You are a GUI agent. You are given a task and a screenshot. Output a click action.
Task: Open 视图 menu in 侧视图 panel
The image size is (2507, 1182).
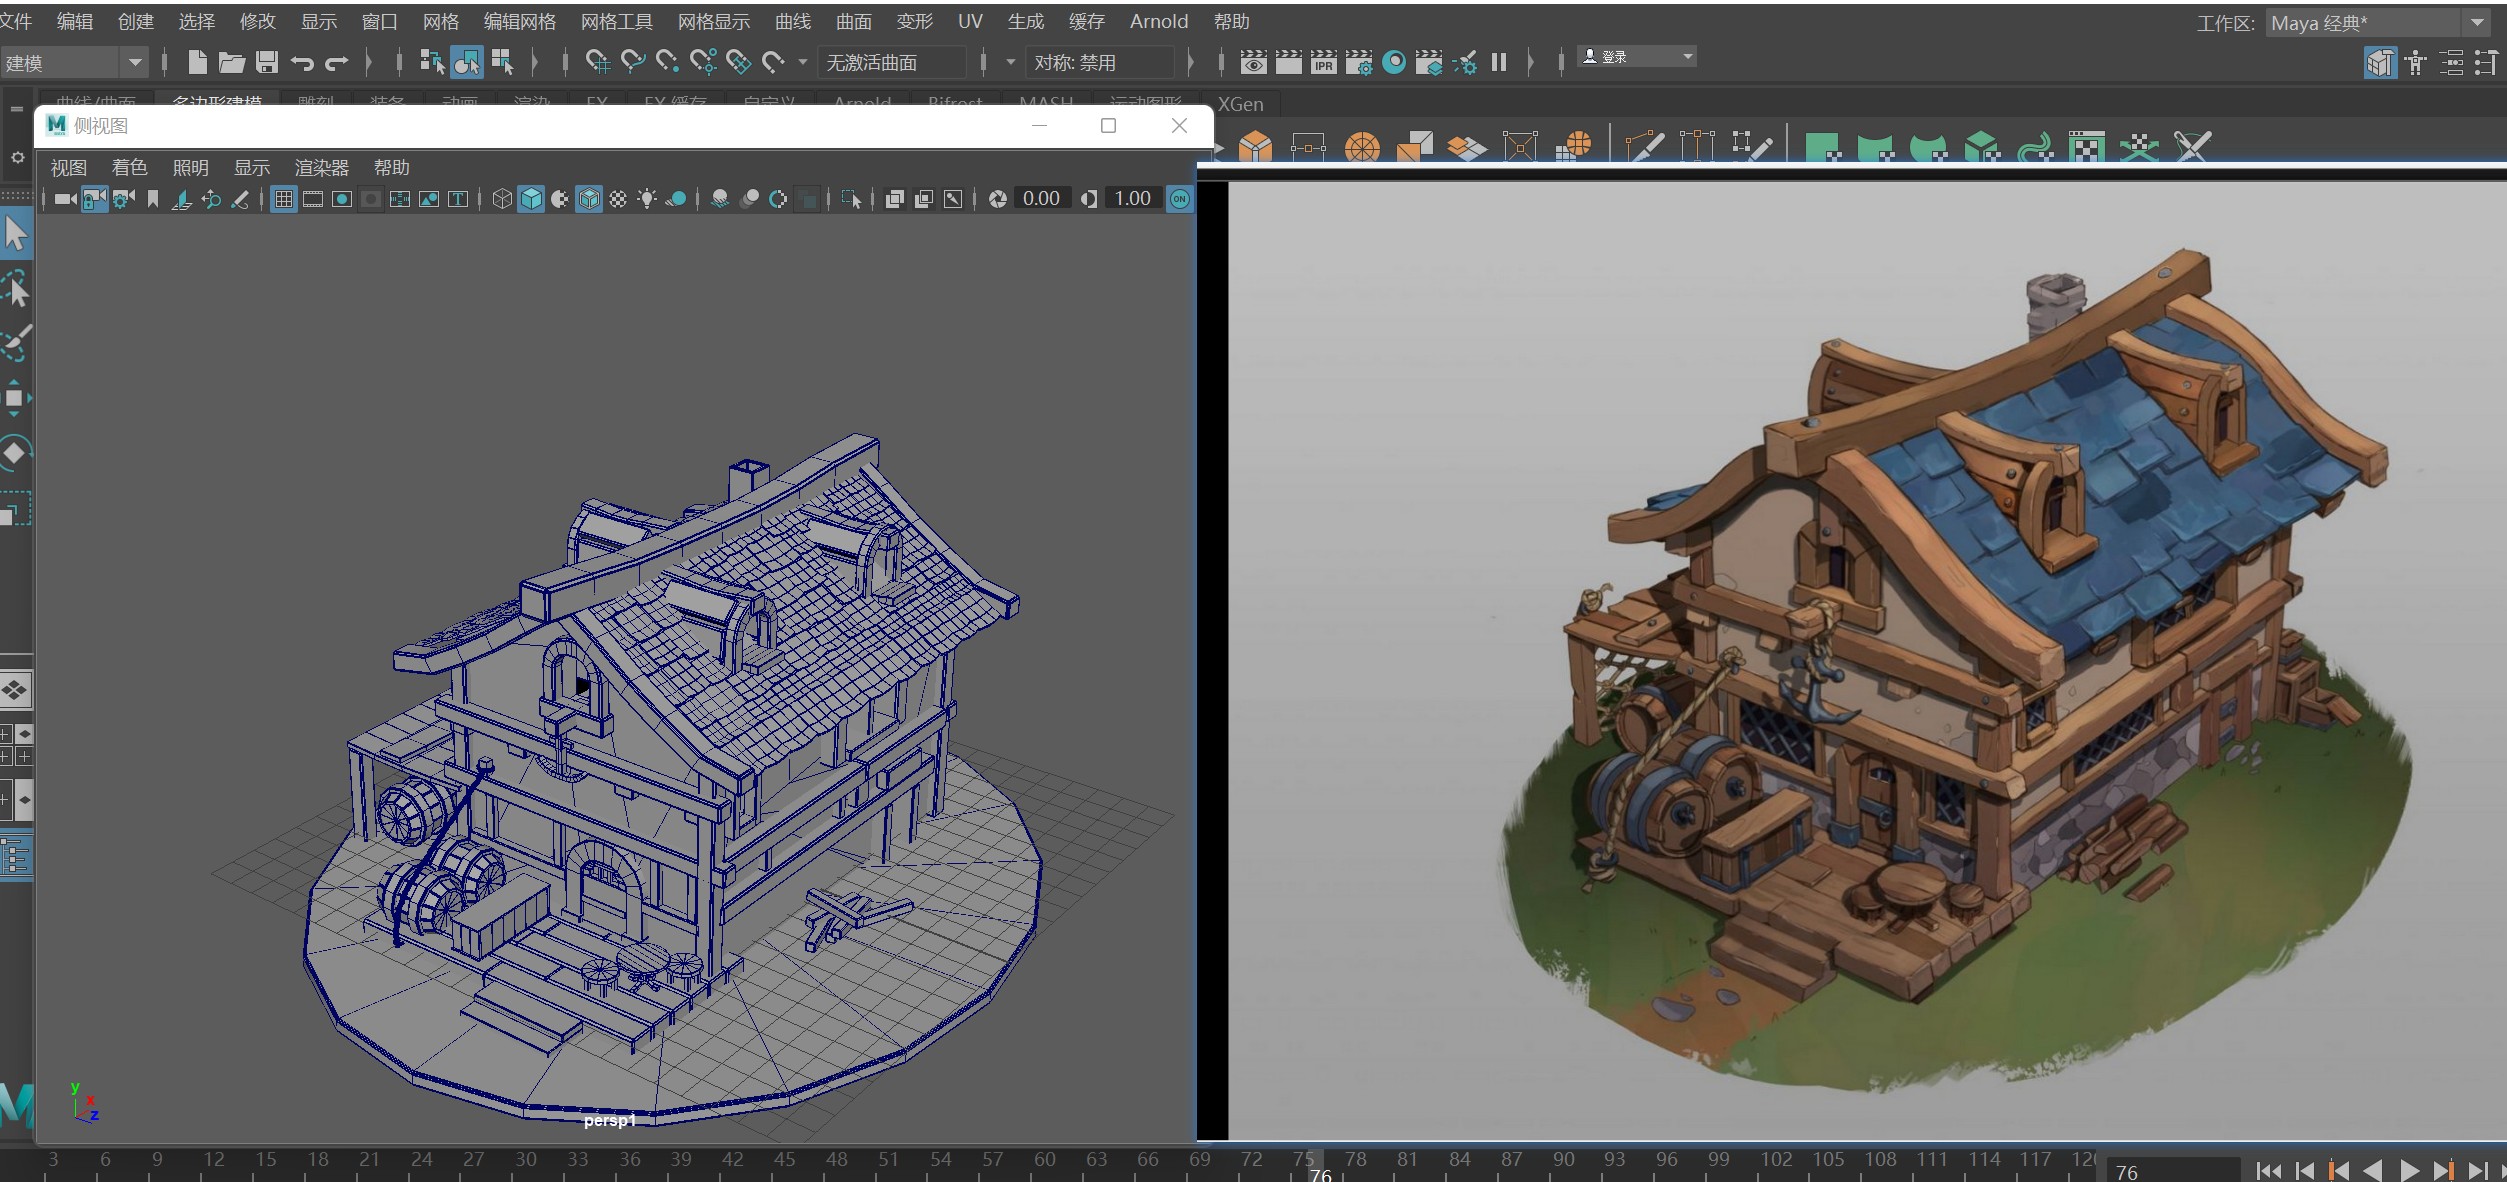click(68, 168)
